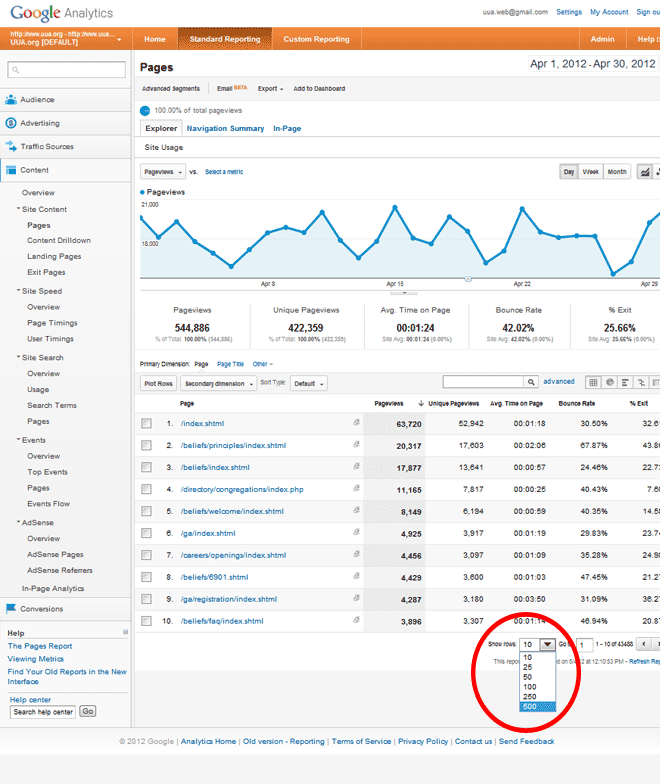Click the sidebar search input field
This screenshot has height=784, width=660.
click(x=66, y=70)
